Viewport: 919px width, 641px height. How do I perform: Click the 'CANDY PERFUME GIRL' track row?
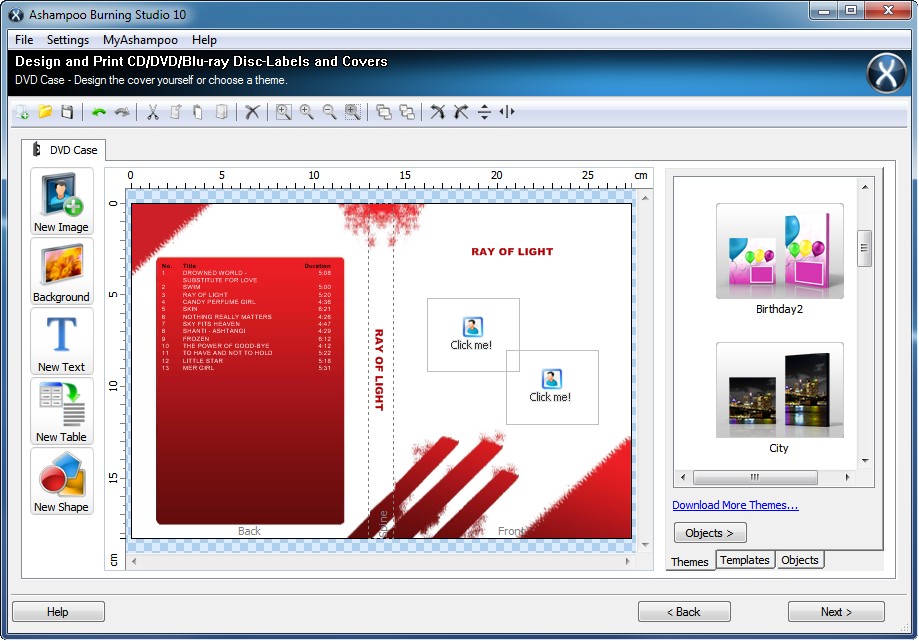(x=247, y=302)
